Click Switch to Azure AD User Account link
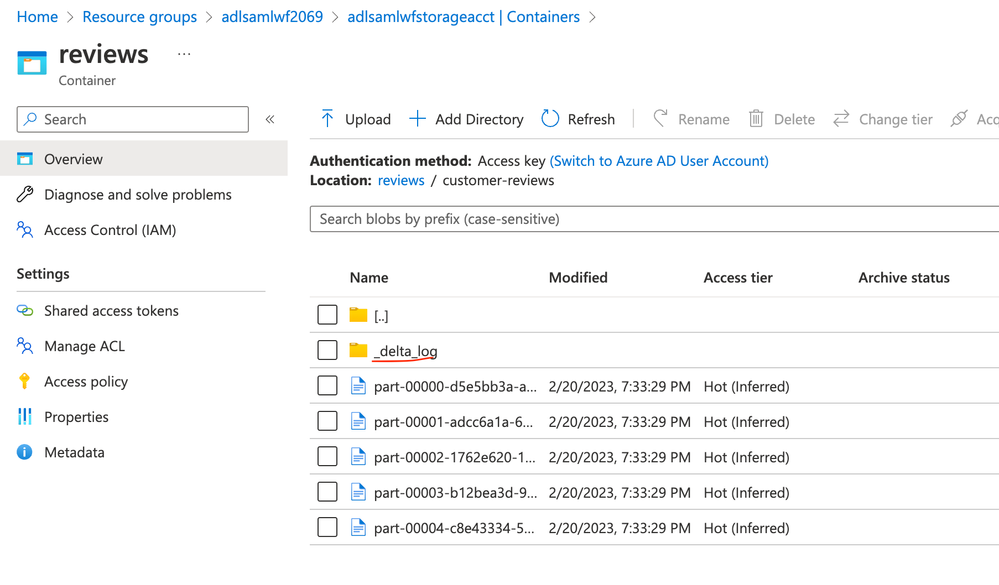Image resolution: width=999 pixels, height=585 pixels. (x=659, y=161)
